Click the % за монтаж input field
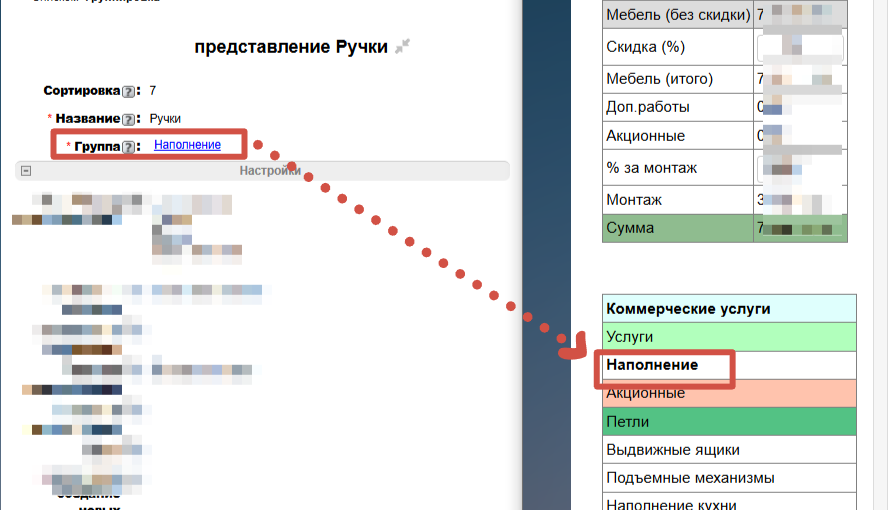888x510 pixels. click(x=799, y=168)
